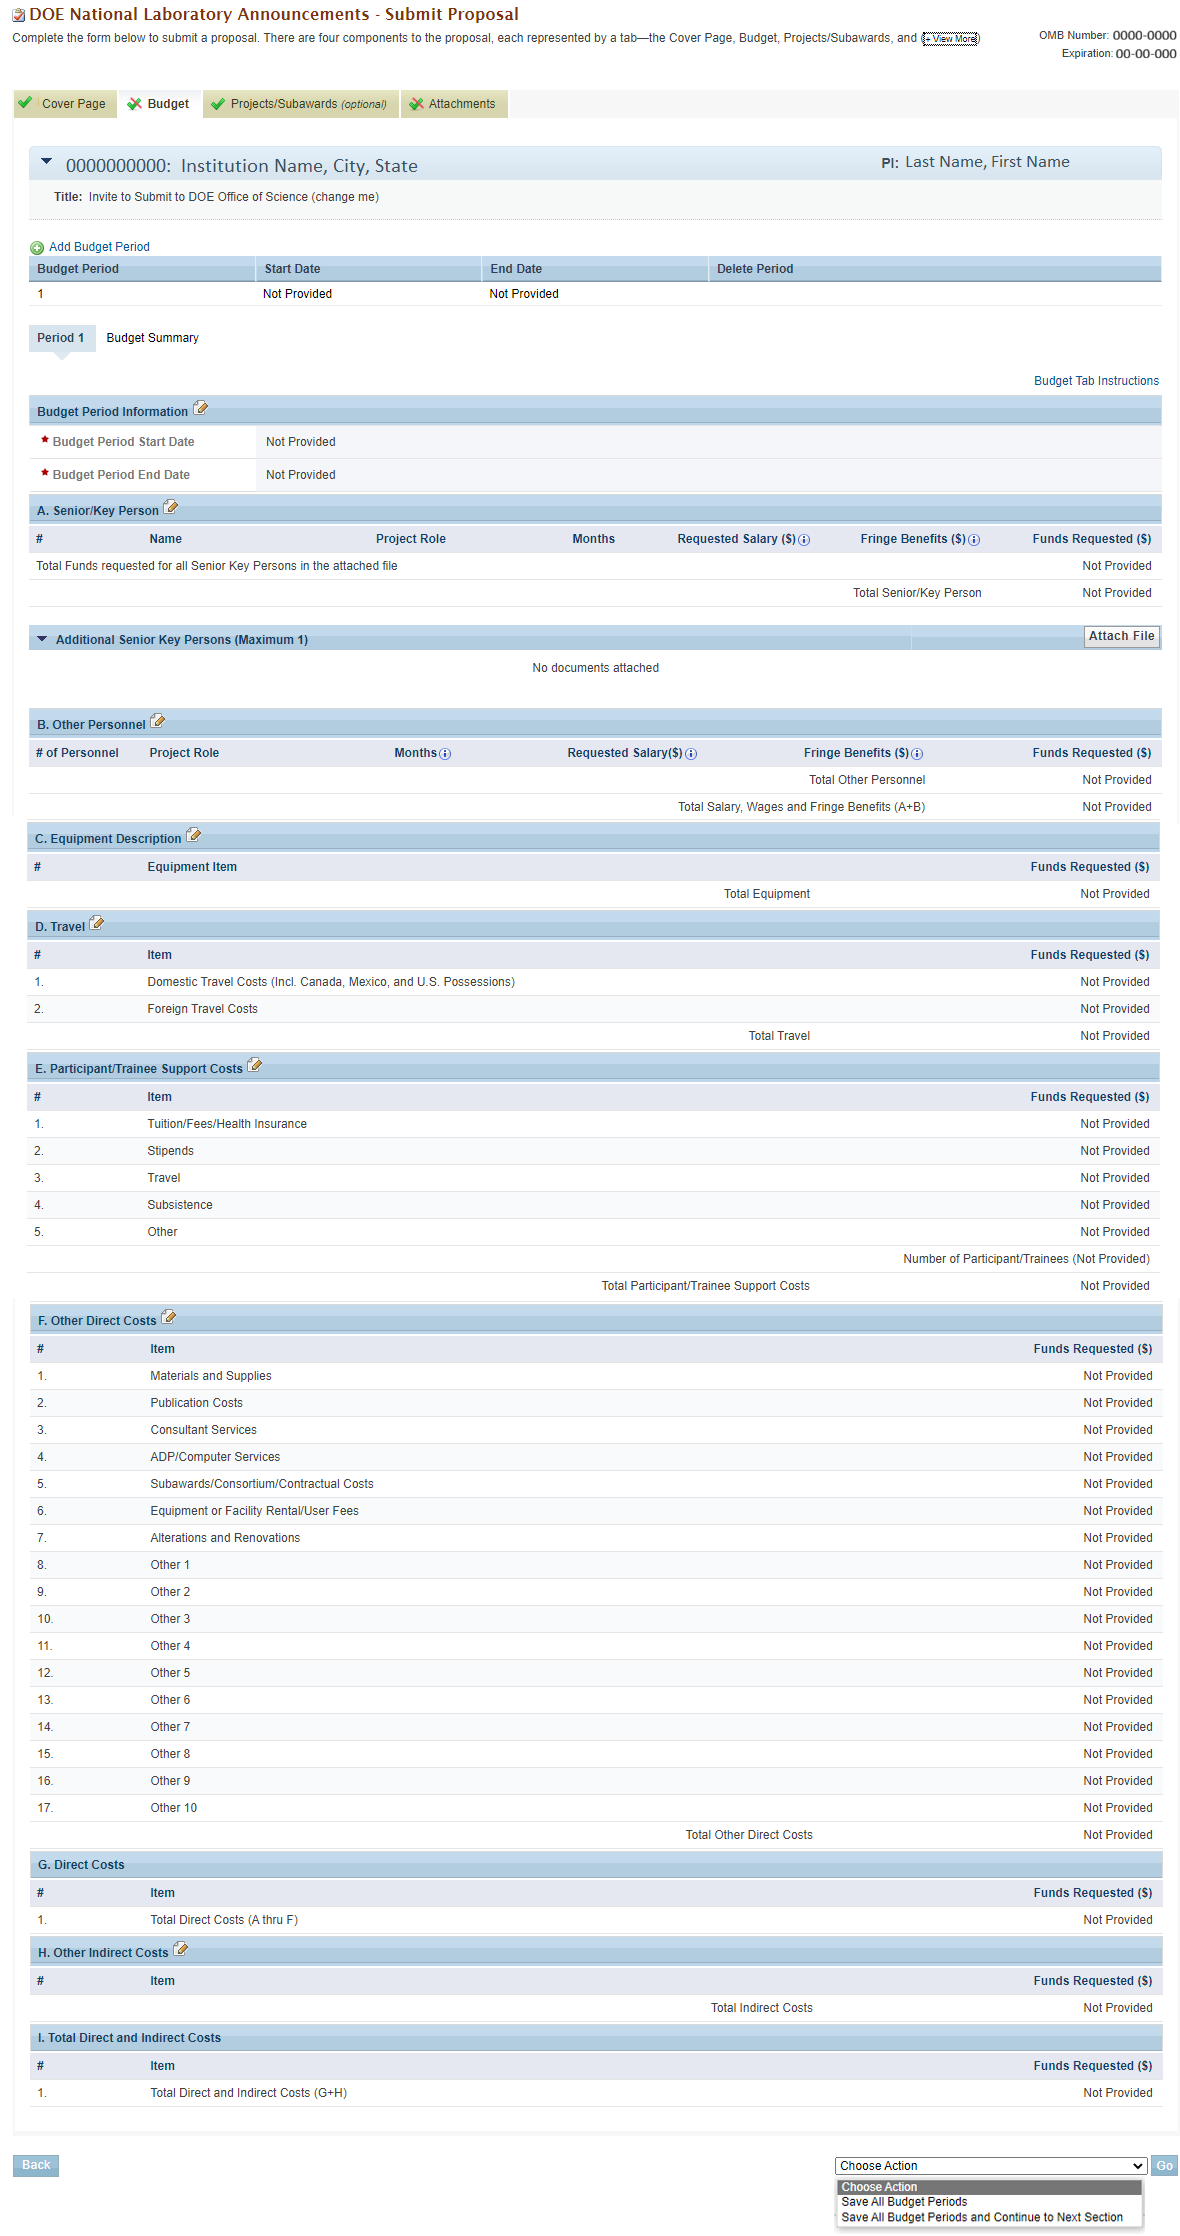Select Save All Budget Periods option
The width and height of the screenshot is (1180, 2236).
(904, 2202)
